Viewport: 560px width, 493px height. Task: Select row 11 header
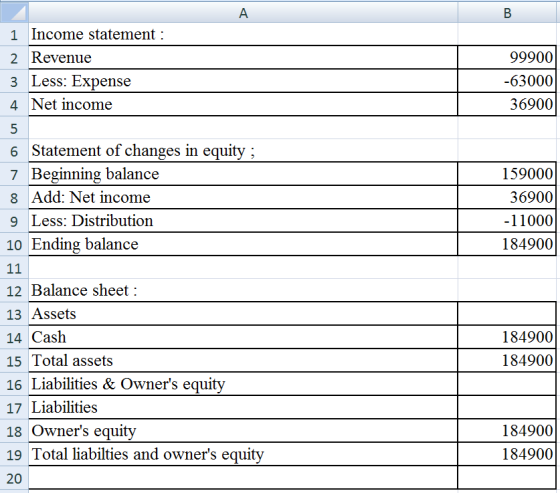(14, 268)
